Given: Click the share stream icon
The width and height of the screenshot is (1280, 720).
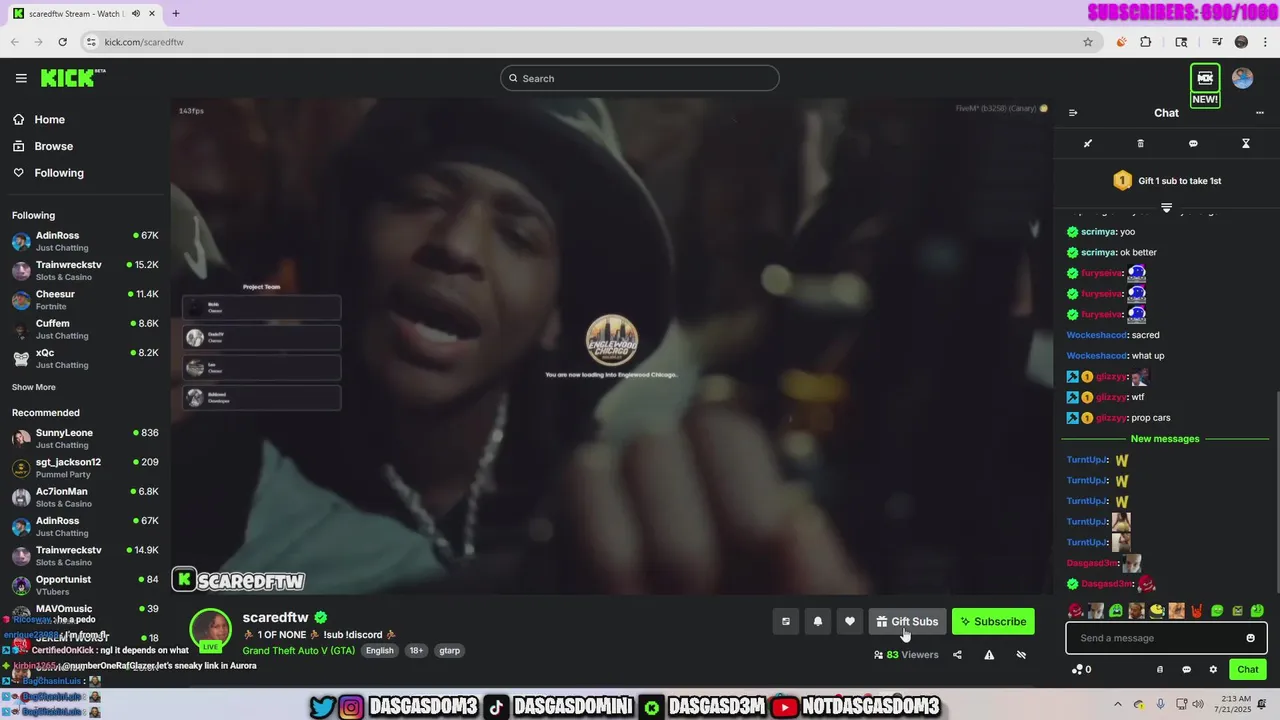Looking at the screenshot, I should pos(957,655).
